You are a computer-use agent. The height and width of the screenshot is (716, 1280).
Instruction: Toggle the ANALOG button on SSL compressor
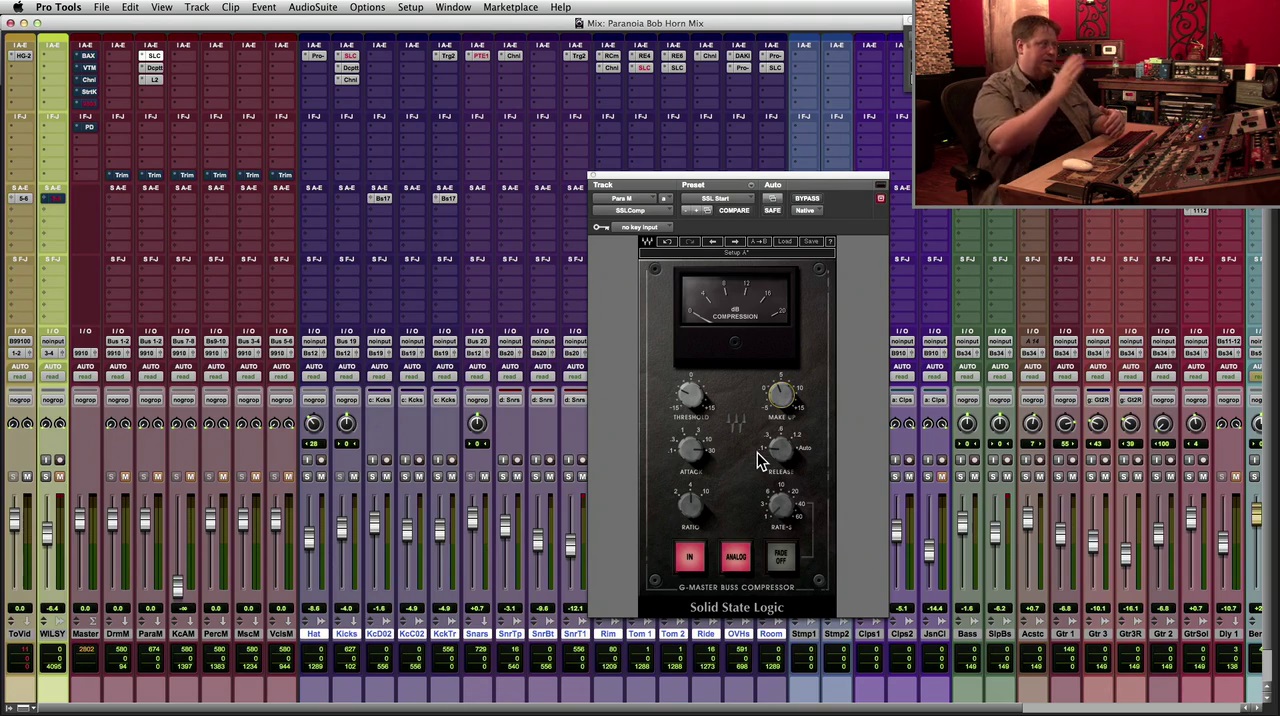click(x=736, y=557)
